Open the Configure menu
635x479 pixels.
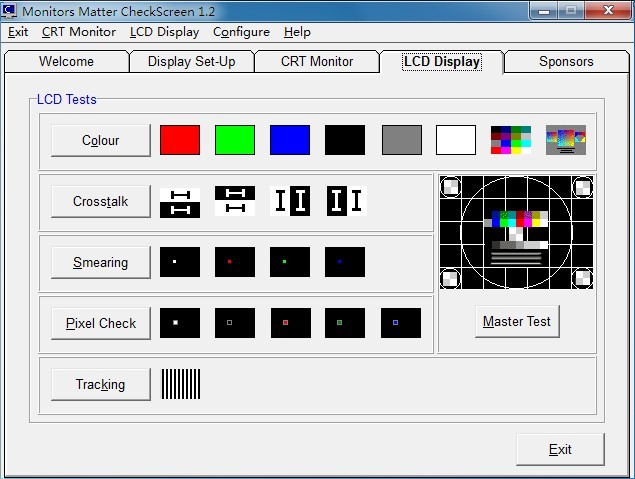[x=241, y=32]
